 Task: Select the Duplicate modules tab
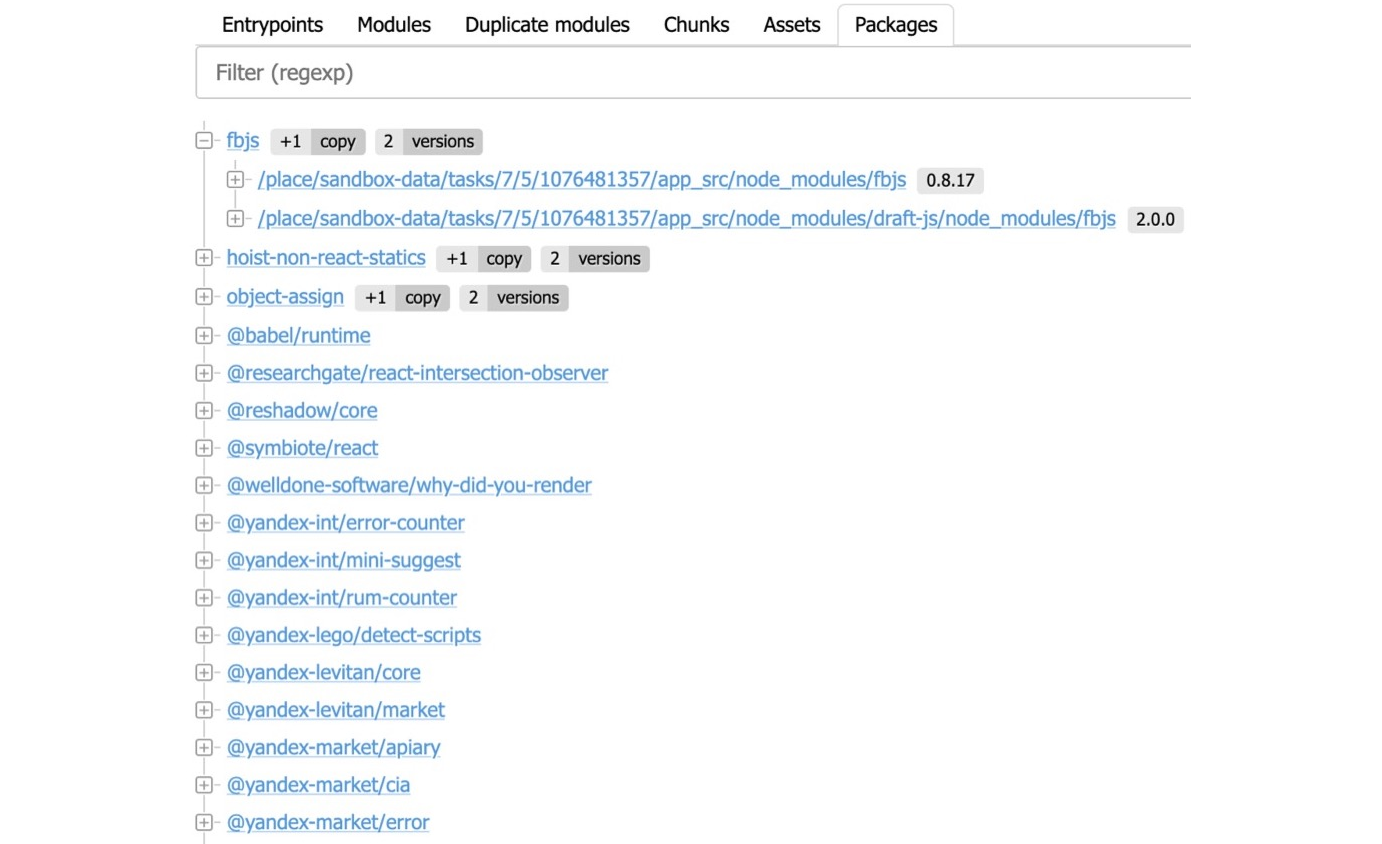[547, 25]
